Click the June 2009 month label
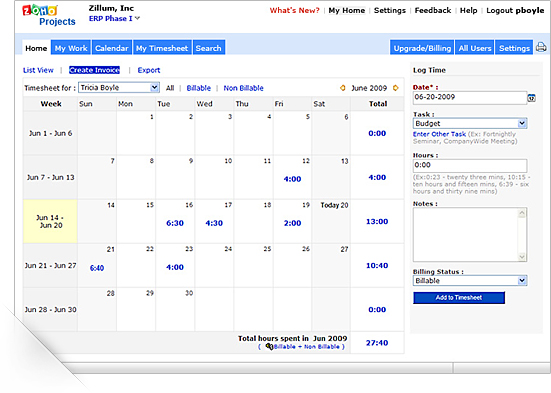This screenshot has height=393, width=551. [369, 88]
